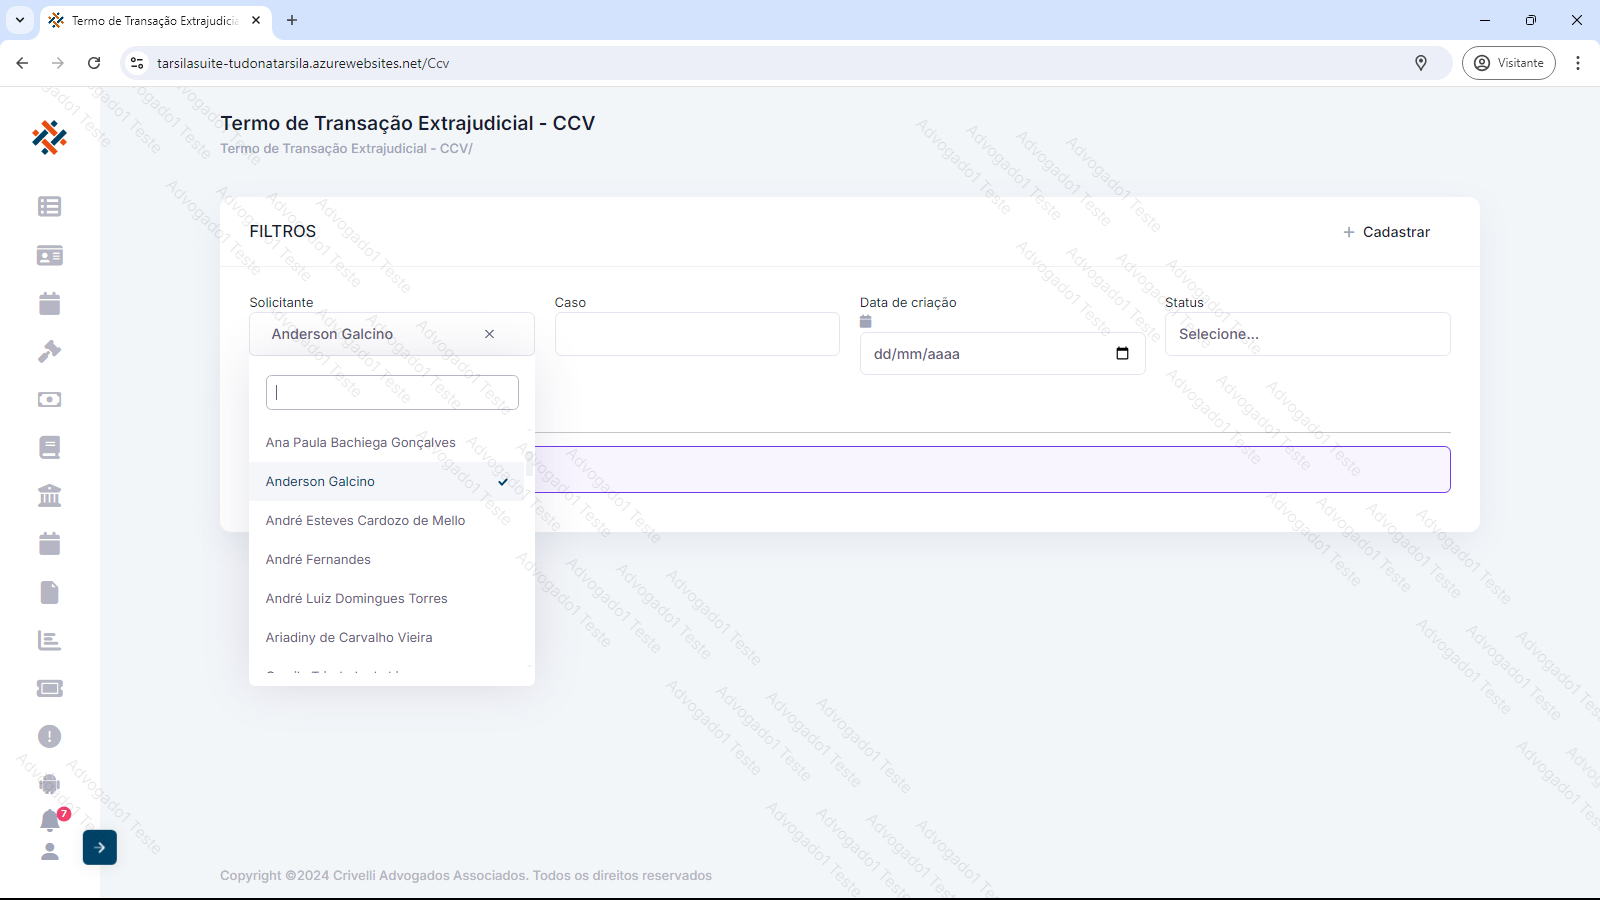
Task: Click the ticket icon in sidebar
Action: coord(49,689)
